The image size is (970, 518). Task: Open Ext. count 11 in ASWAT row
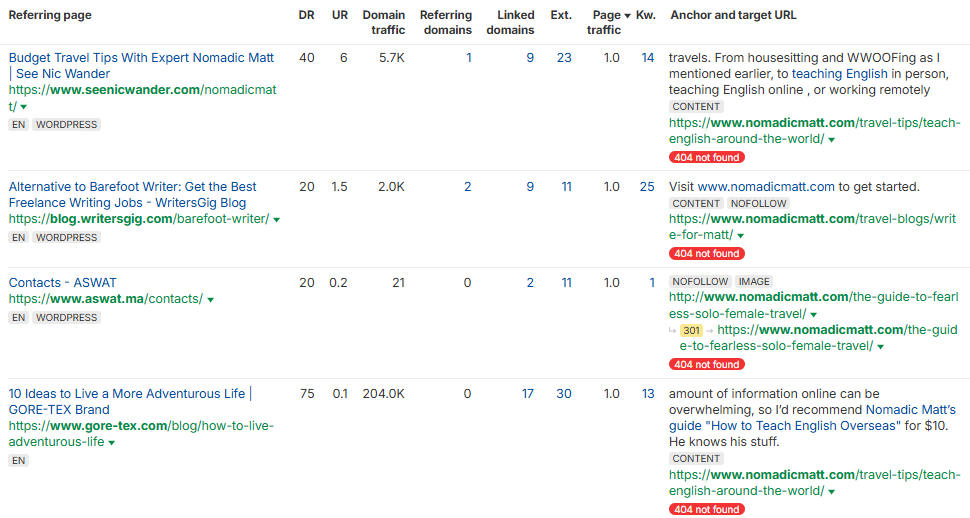tap(567, 283)
